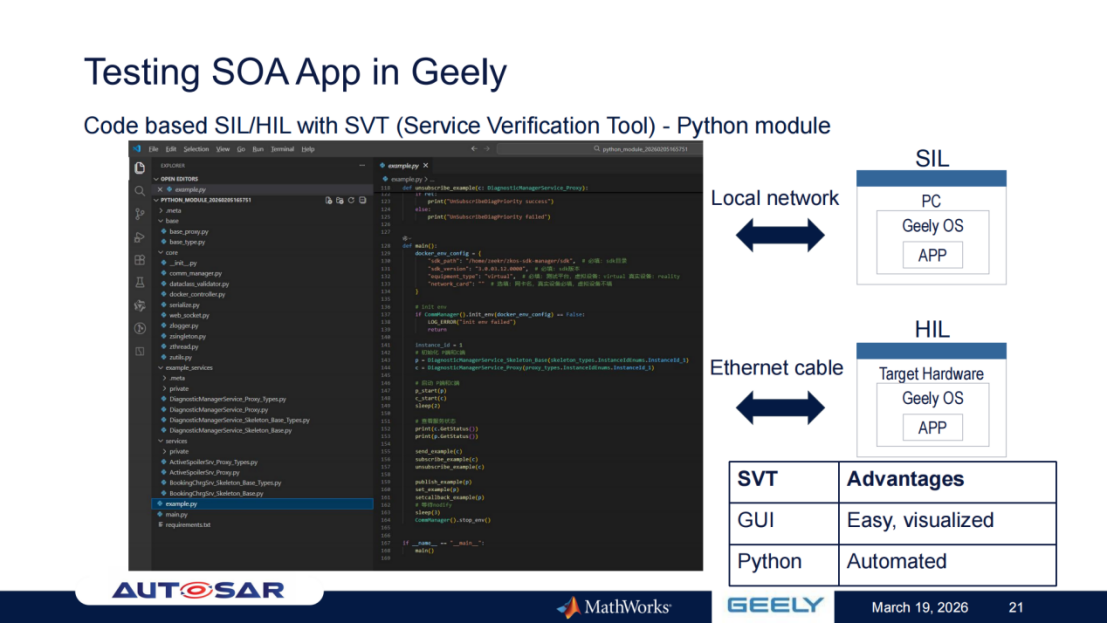Image resolution: width=1107 pixels, height=623 pixels.
Task: Refresh the explorer file tree
Action: tap(352, 200)
